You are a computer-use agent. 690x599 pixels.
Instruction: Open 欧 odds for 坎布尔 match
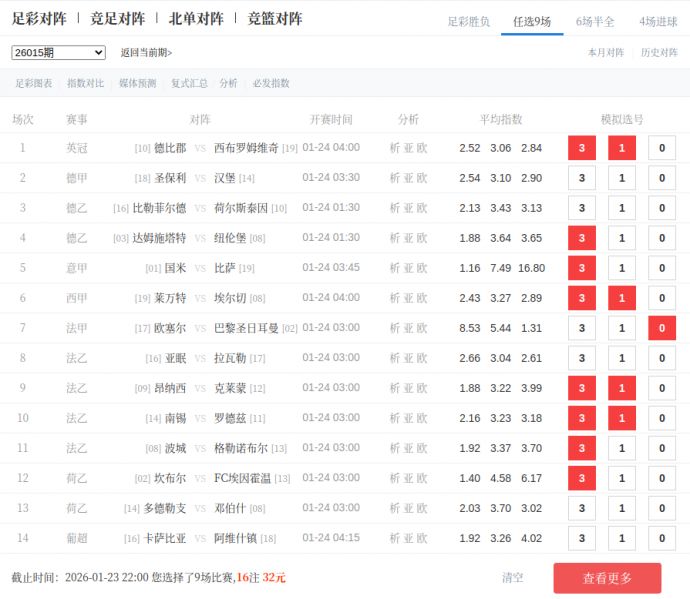coord(422,478)
